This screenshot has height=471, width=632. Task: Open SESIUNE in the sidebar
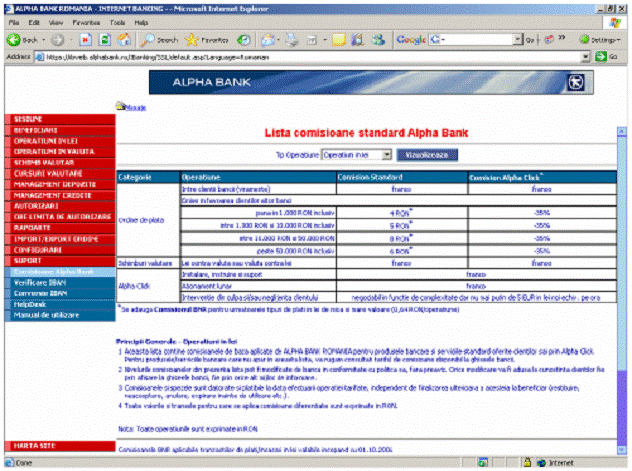coord(60,119)
